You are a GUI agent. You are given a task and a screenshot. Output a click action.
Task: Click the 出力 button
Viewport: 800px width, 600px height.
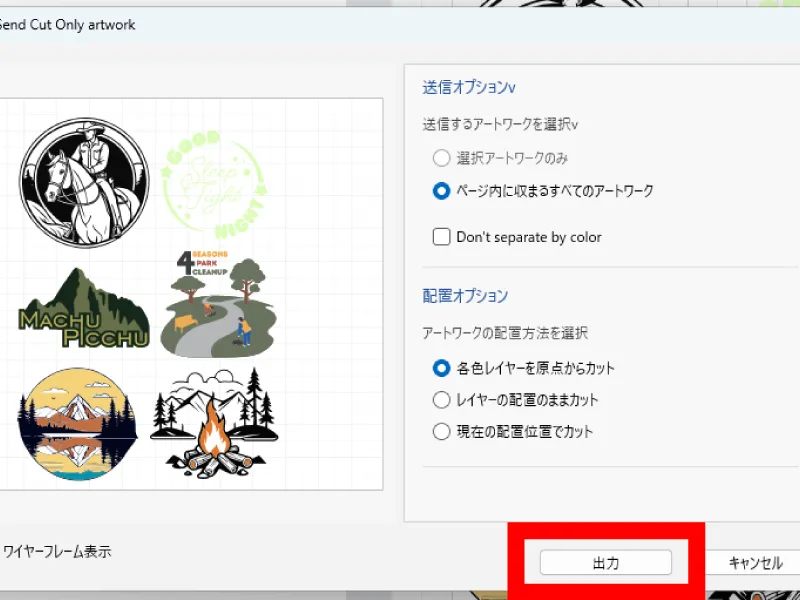click(606, 562)
